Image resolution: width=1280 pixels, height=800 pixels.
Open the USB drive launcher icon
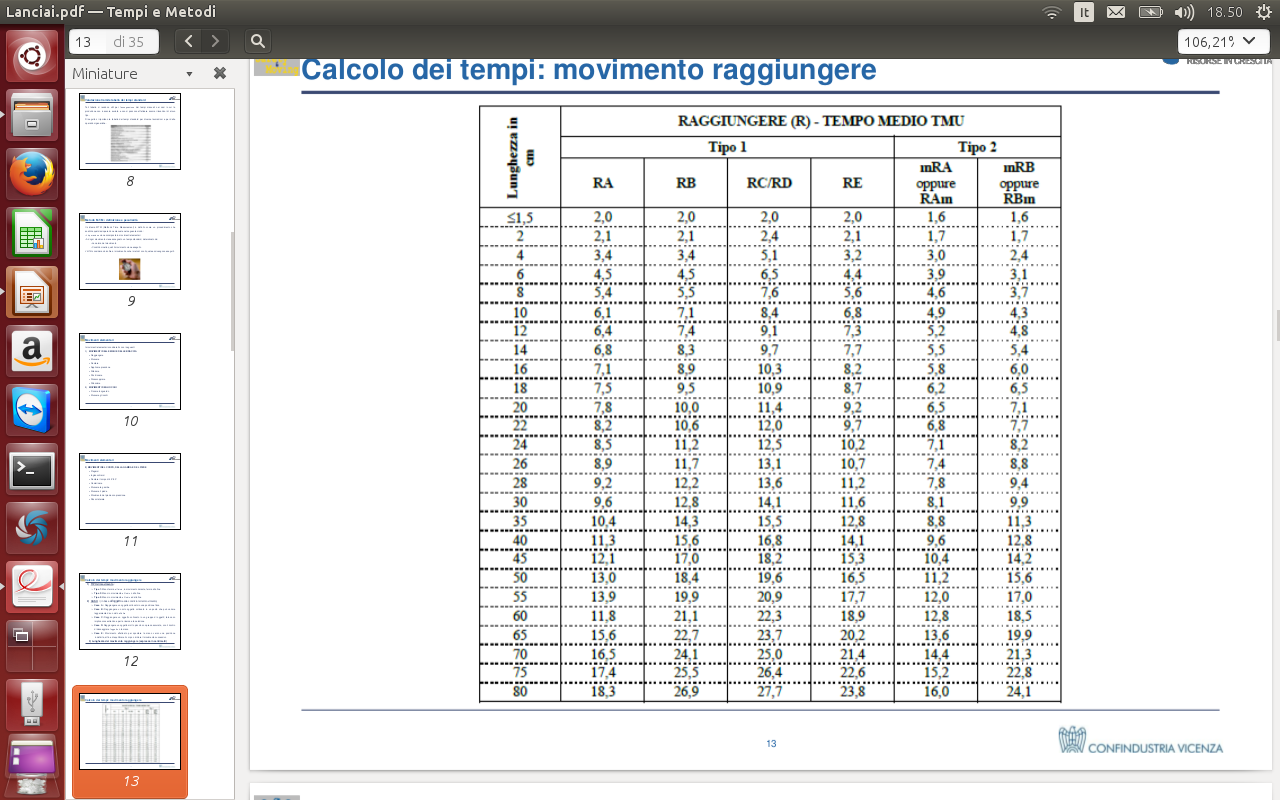(32, 706)
